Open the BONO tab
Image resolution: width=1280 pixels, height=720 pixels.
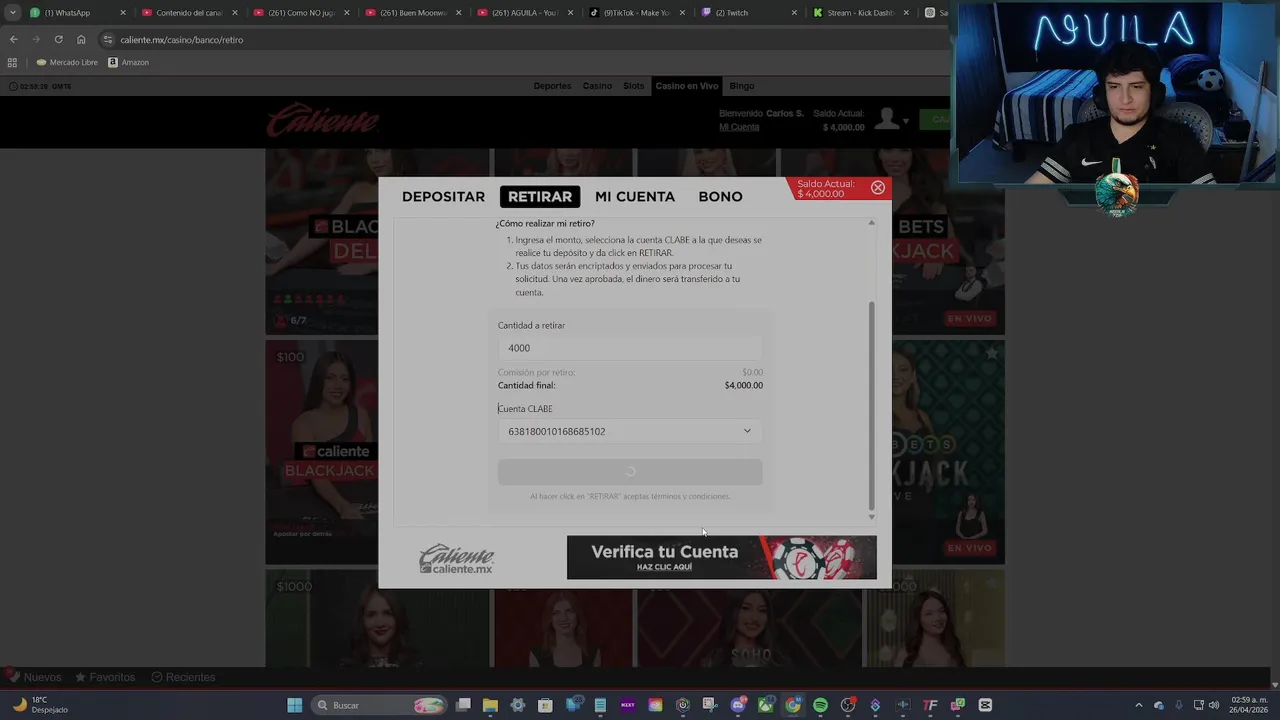720,197
